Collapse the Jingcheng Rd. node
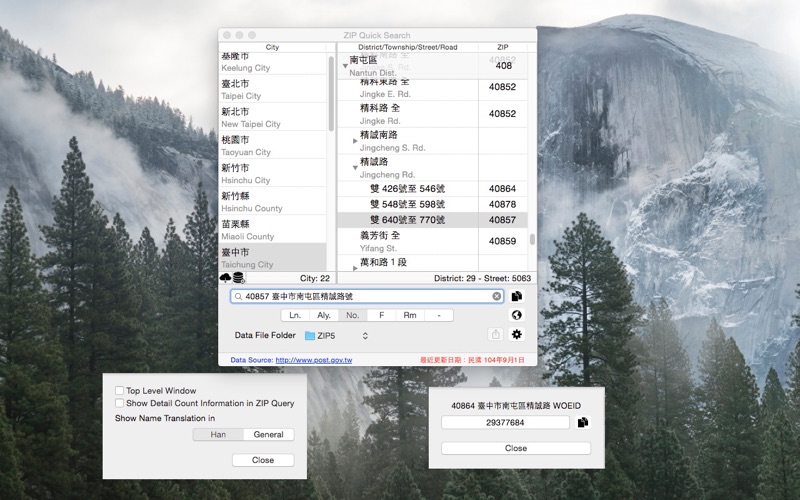Screen dimensions: 800x500 (x=355, y=168)
